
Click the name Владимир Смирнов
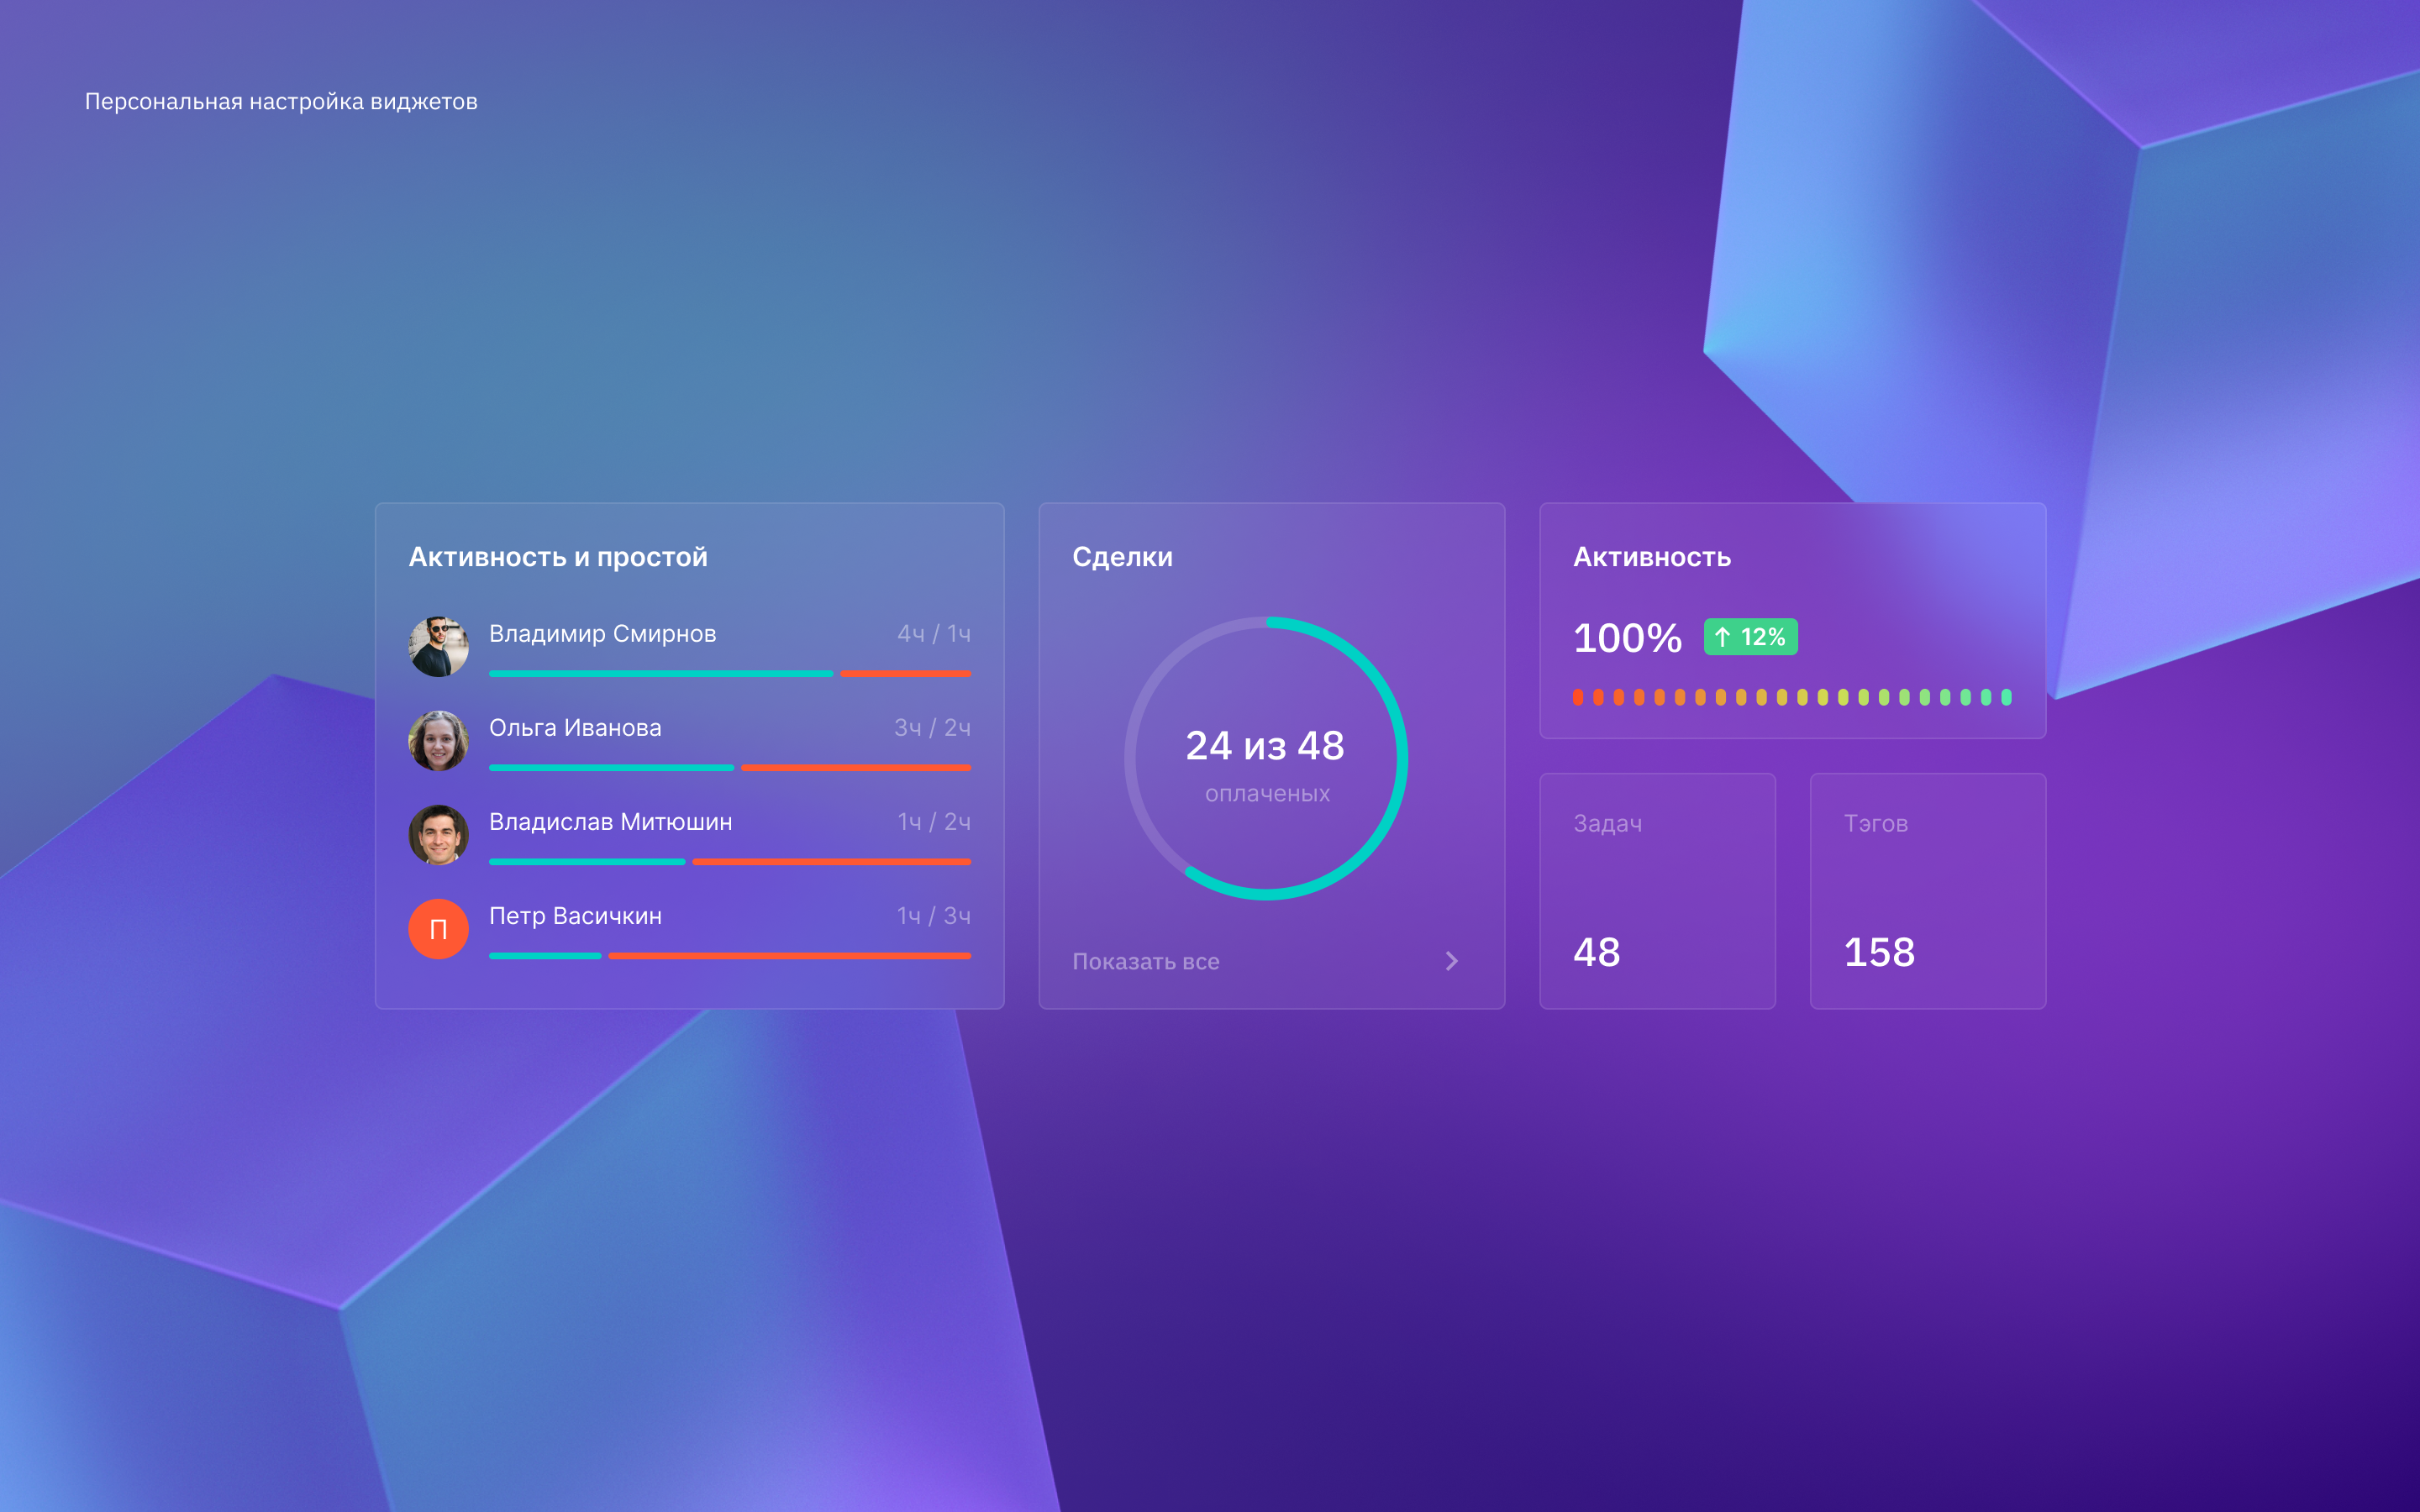click(602, 634)
